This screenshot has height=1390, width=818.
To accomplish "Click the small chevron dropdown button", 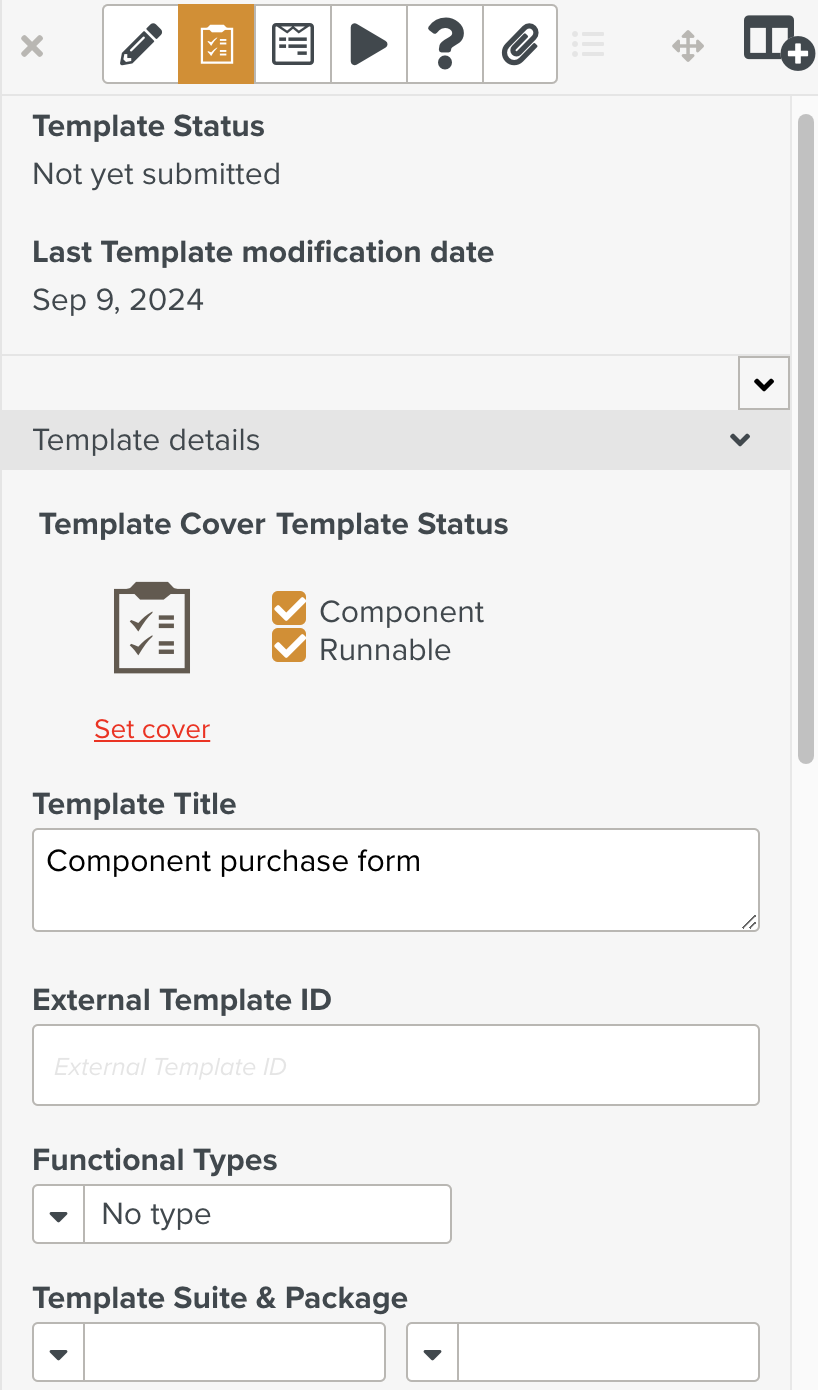I will [x=764, y=384].
